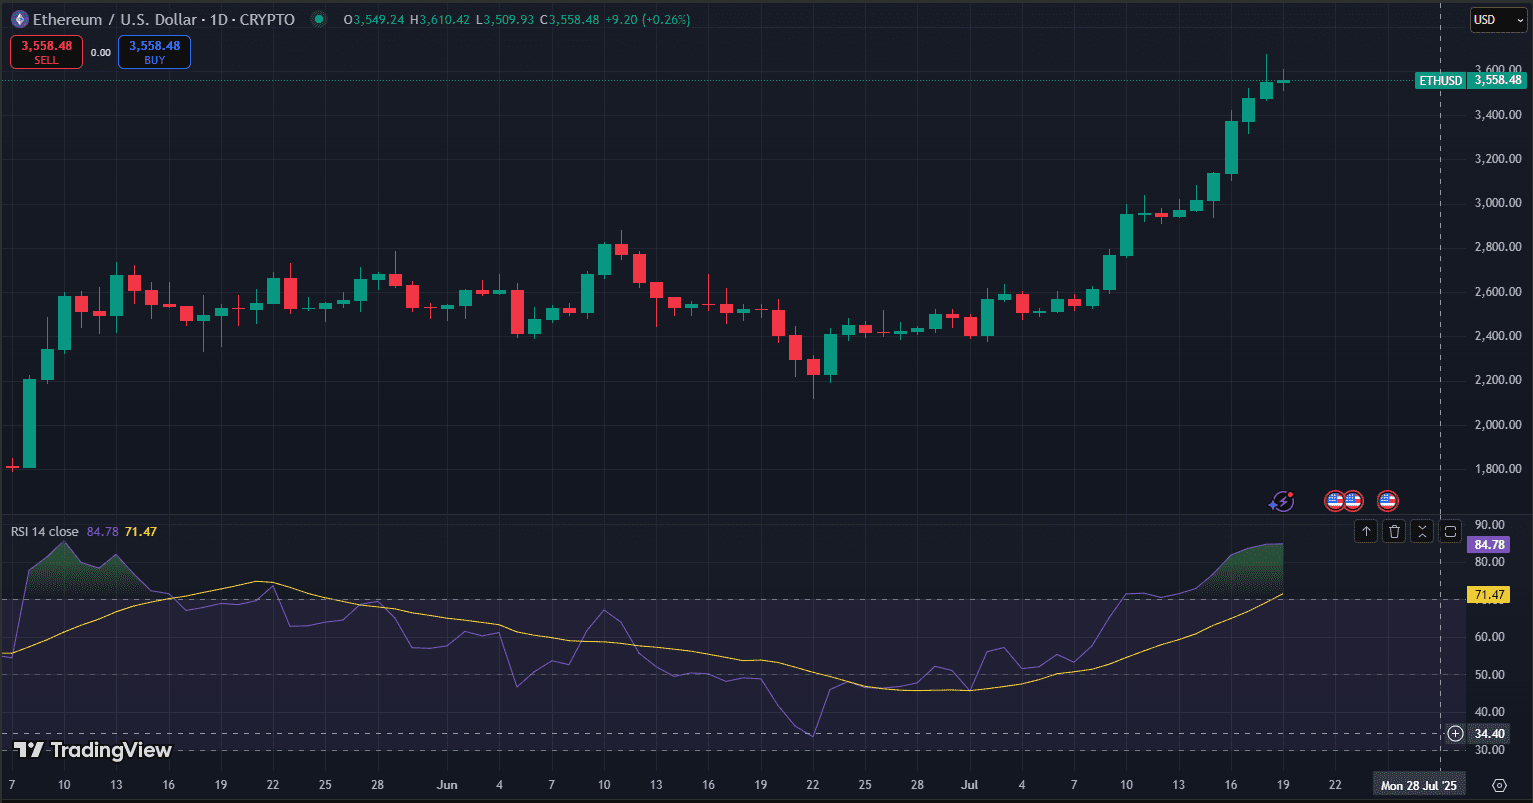Click the purple 84.78 RSI axis tag
Image resolution: width=1533 pixels, height=803 pixels.
point(1490,545)
